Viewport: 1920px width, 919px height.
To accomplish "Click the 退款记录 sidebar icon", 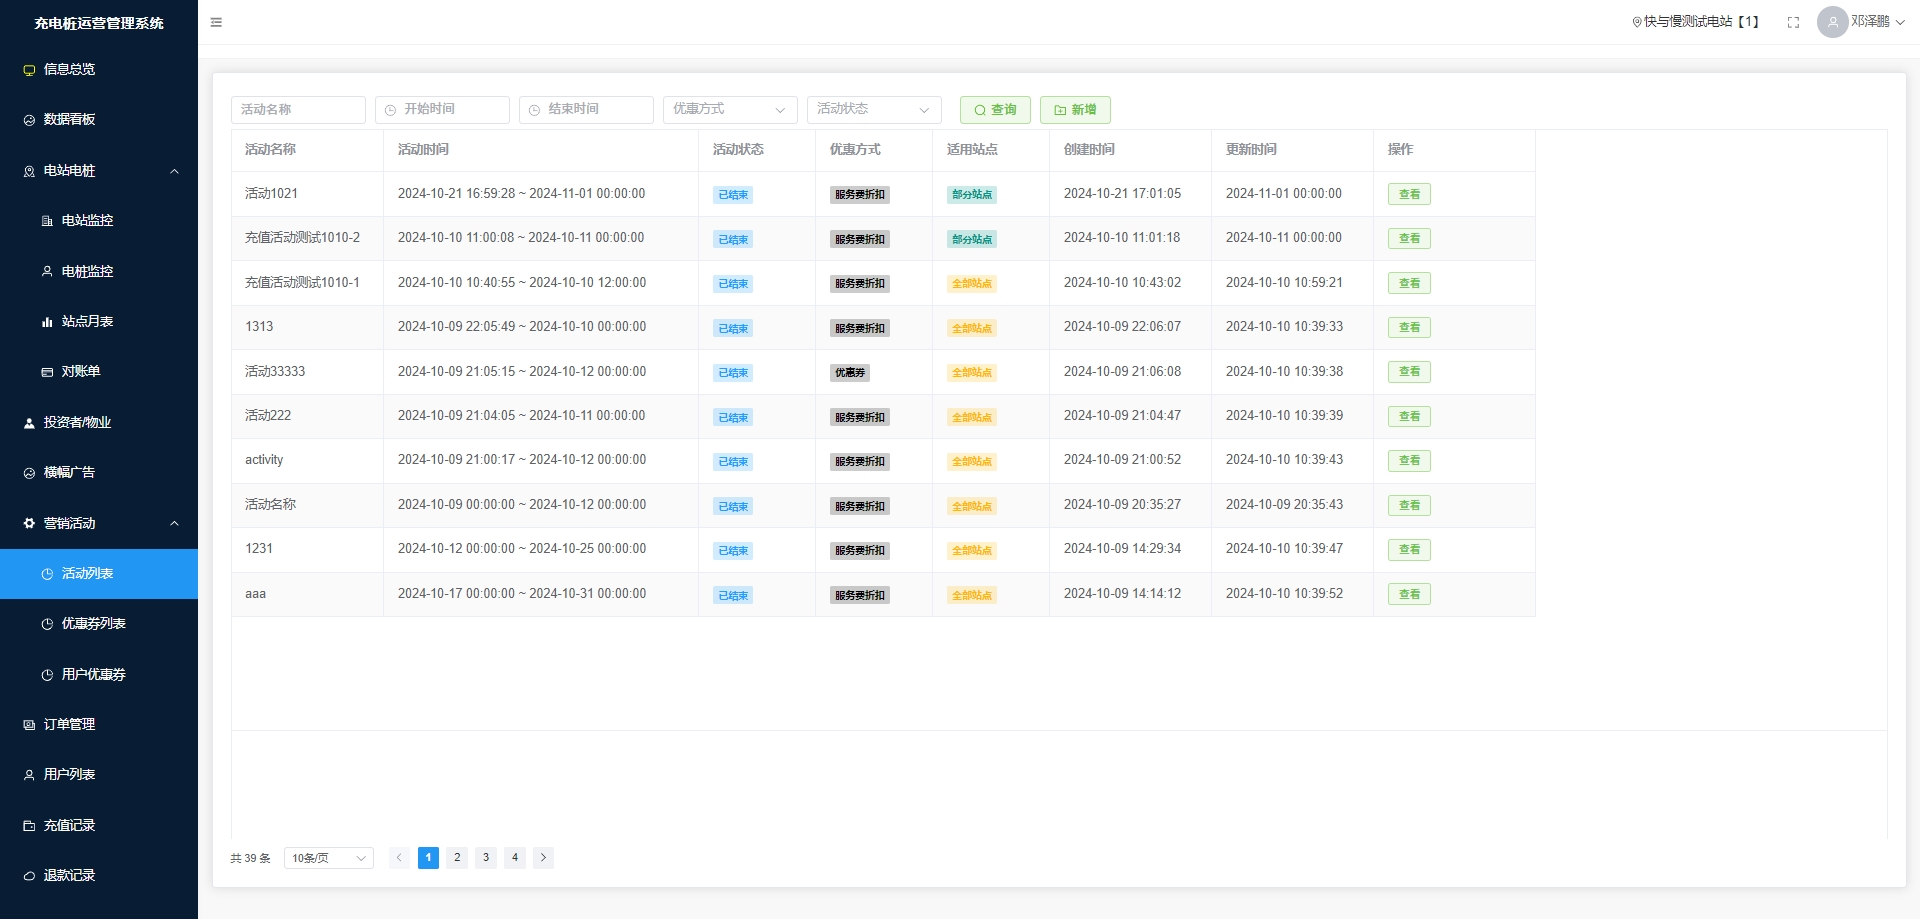I will [x=29, y=876].
